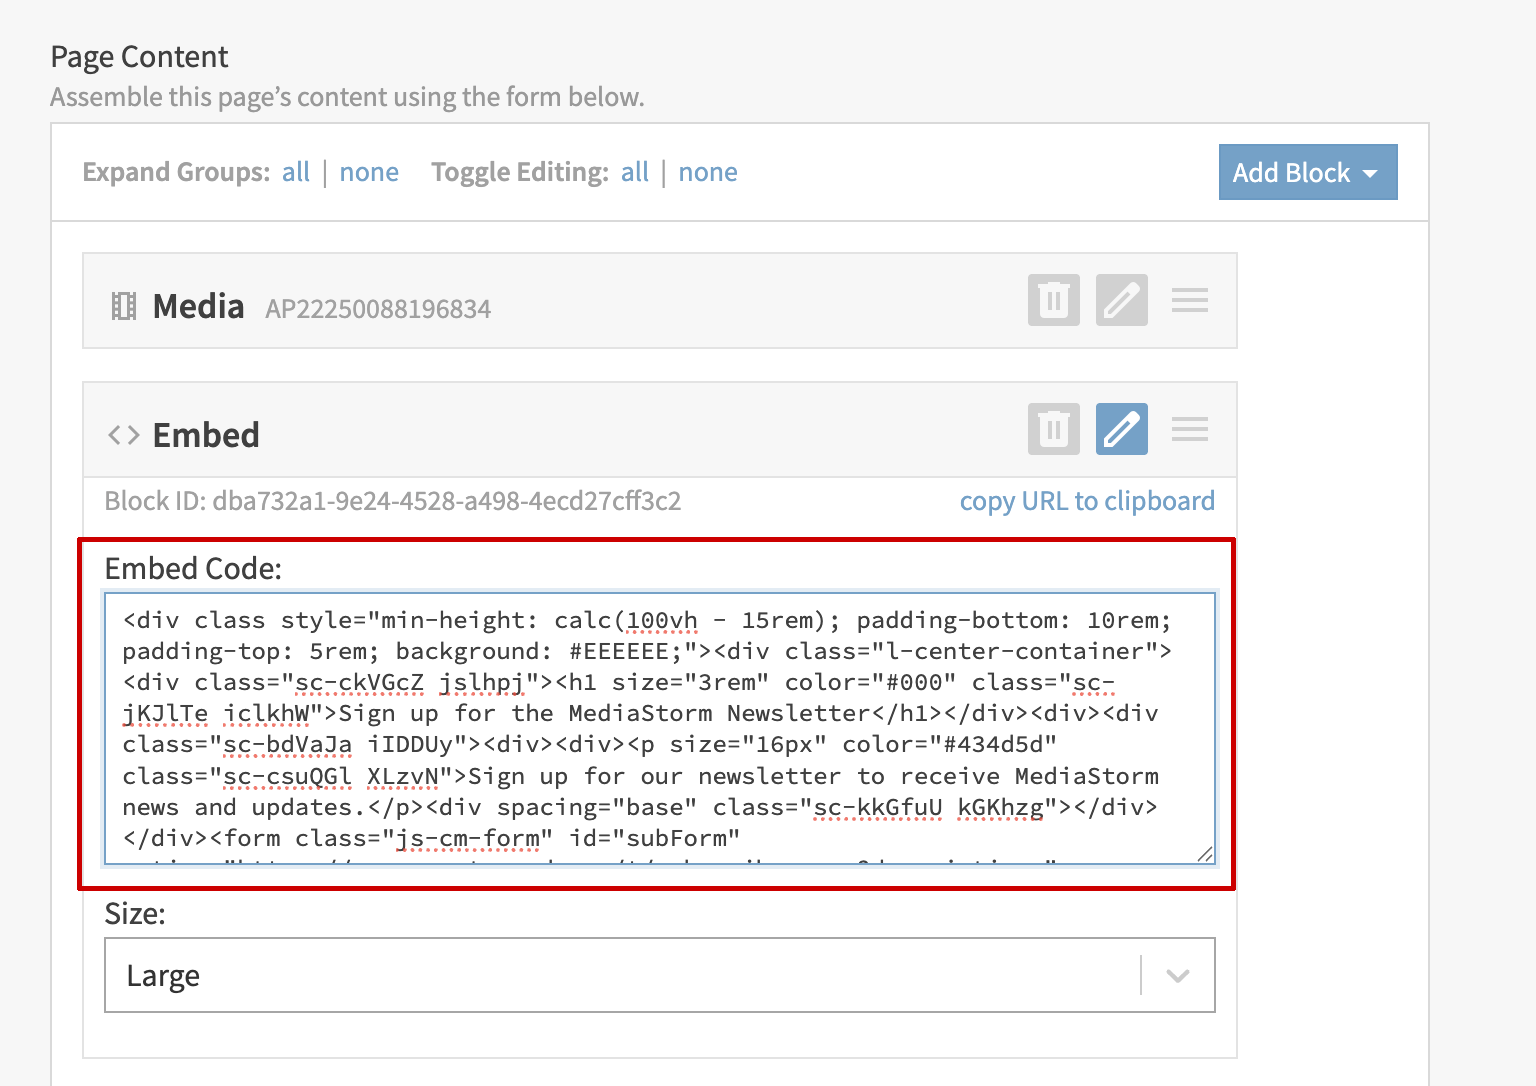Image resolution: width=1536 pixels, height=1086 pixels.
Task: Toggle editing for the Media block
Action: coord(1122,300)
